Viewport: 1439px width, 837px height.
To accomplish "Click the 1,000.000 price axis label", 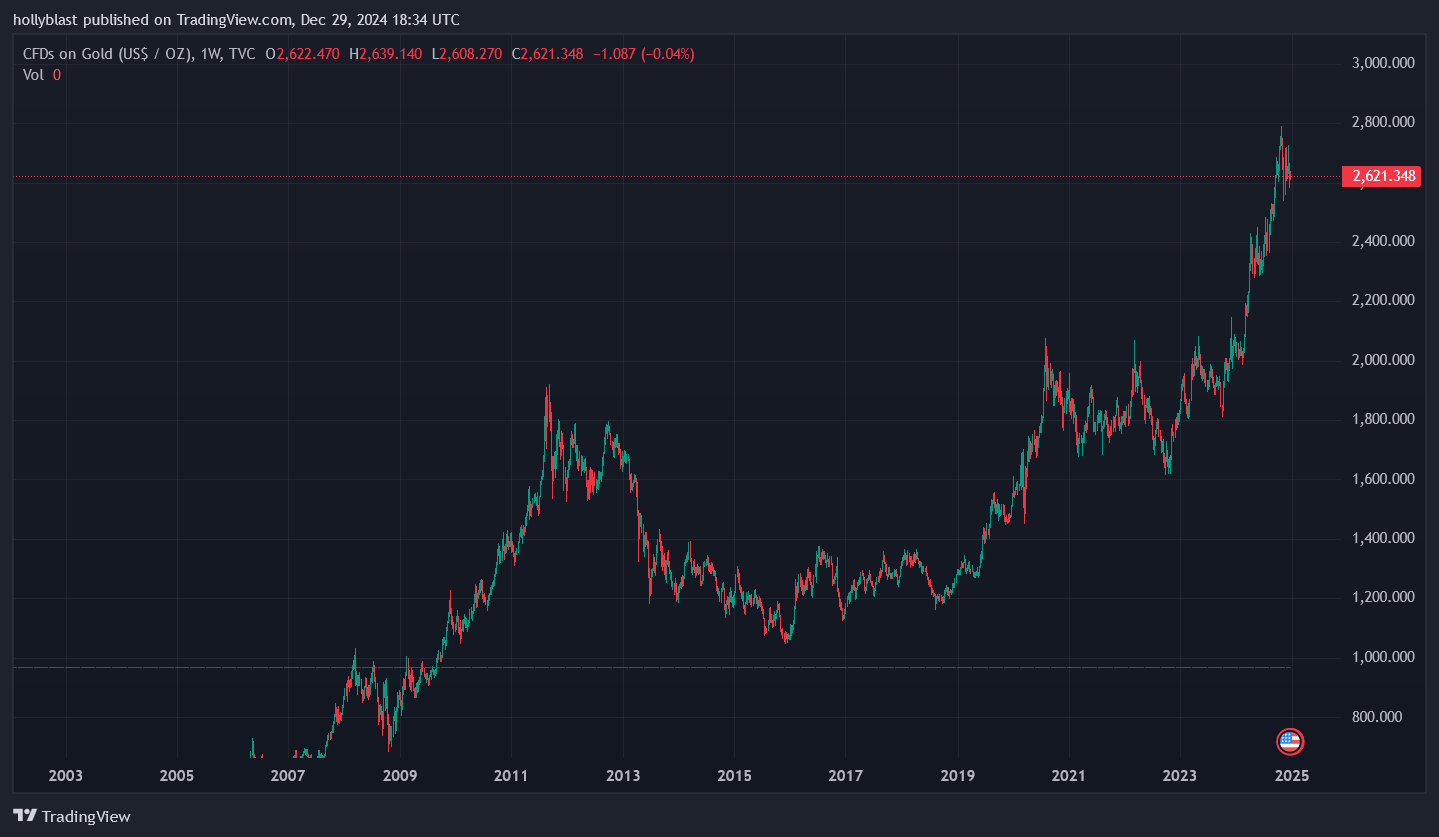I will click(1384, 657).
